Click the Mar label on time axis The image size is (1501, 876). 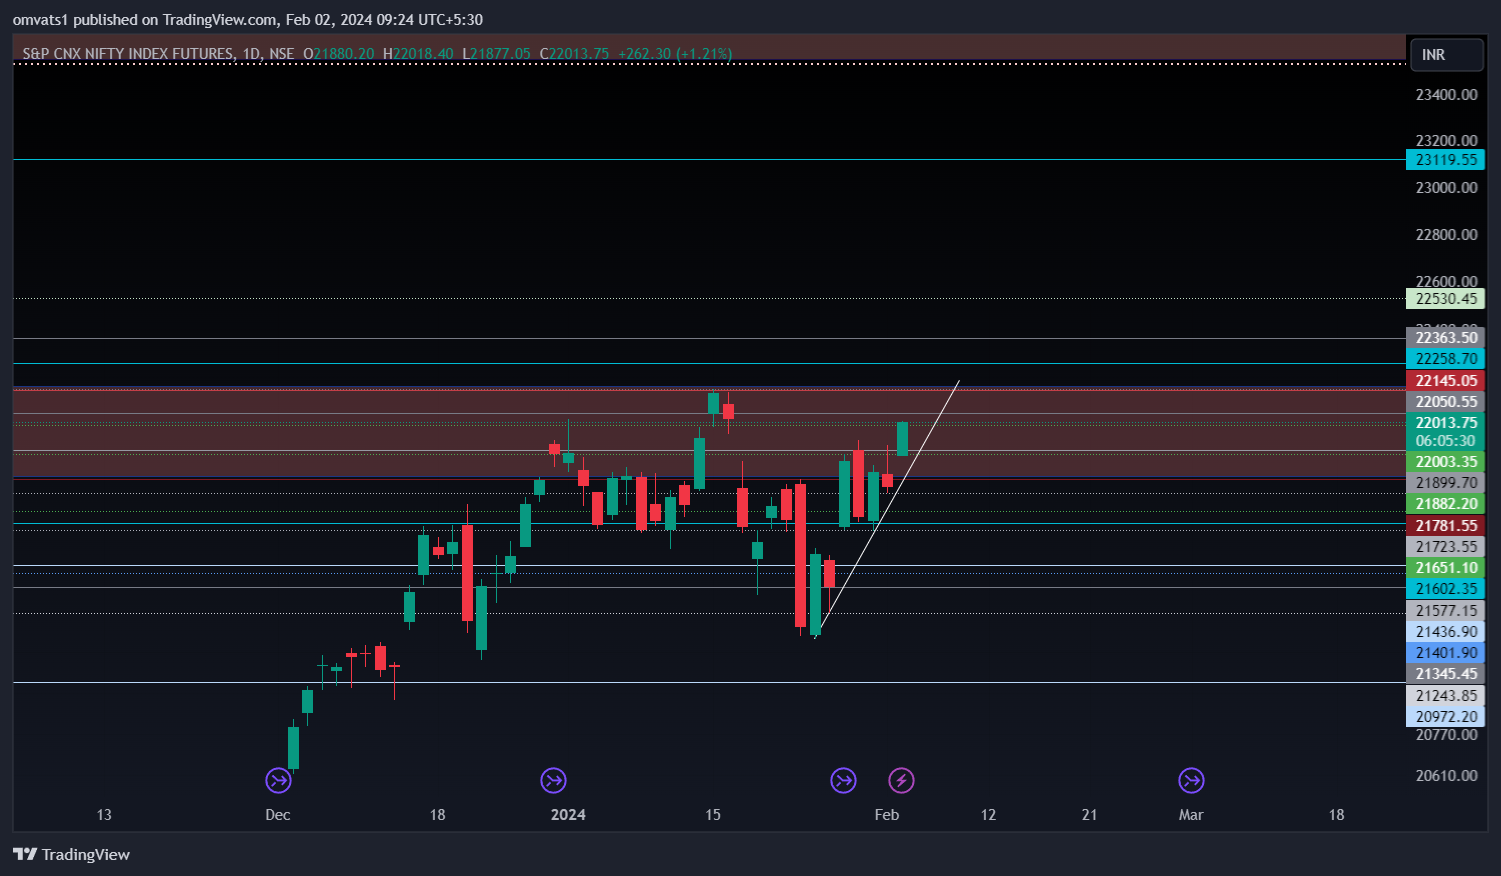[1191, 815]
